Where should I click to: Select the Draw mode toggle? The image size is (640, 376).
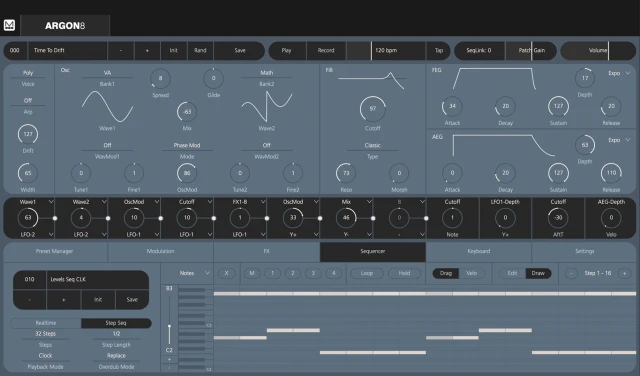point(538,273)
